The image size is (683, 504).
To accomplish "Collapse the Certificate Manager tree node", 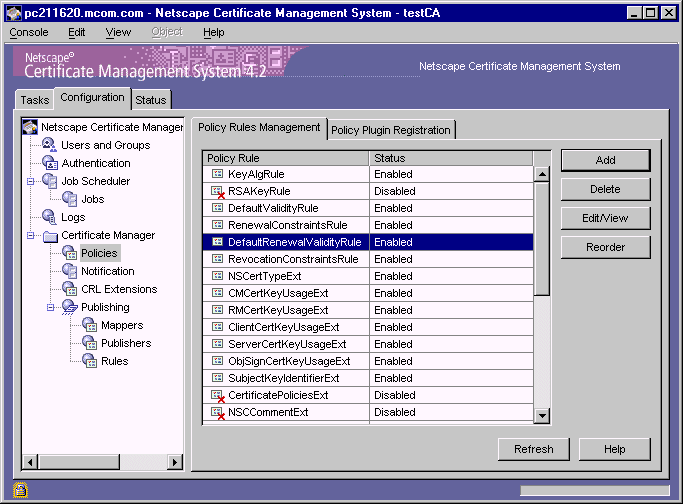I will (x=30, y=236).
